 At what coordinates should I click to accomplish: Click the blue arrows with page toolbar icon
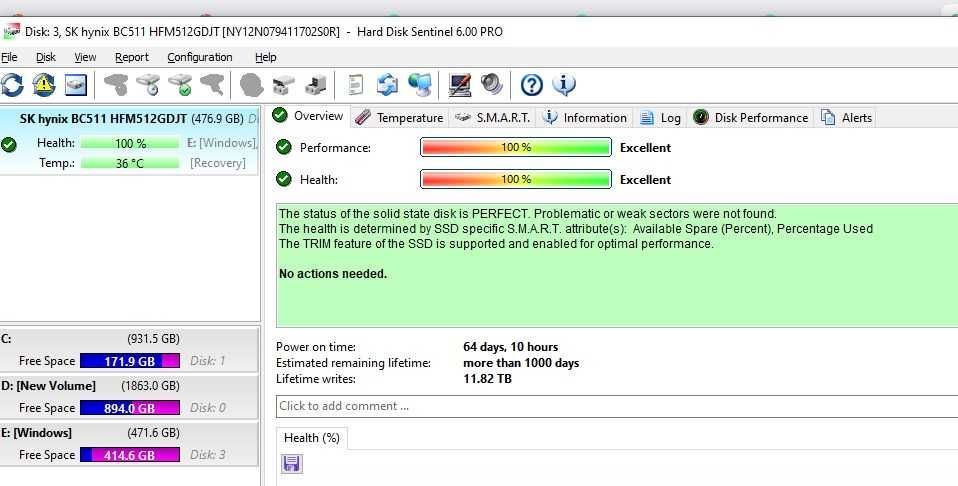[387, 84]
